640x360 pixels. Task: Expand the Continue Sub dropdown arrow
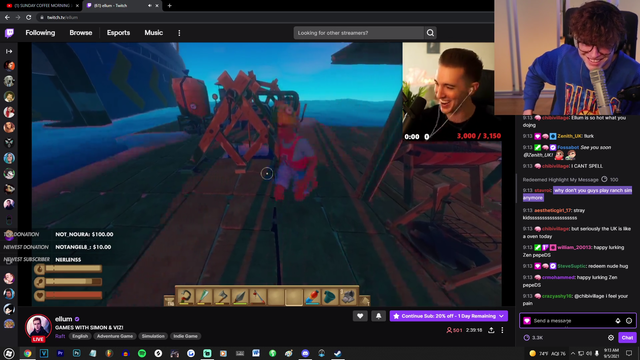coord(502,316)
